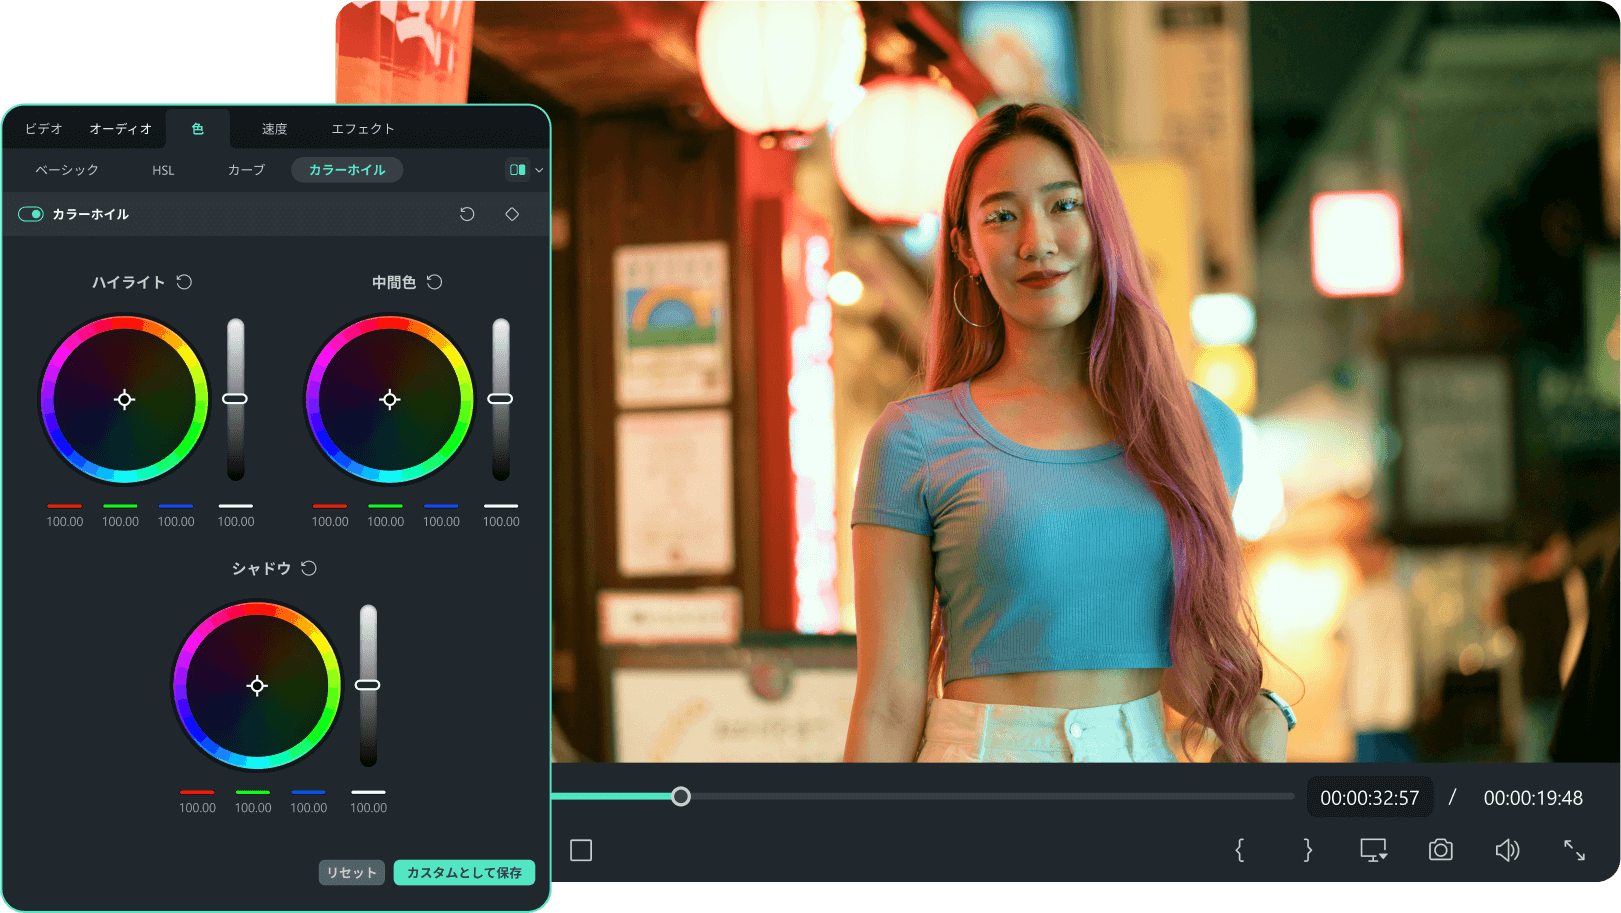
Task: Click カスタムとして保存 button
Action: tap(464, 873)
